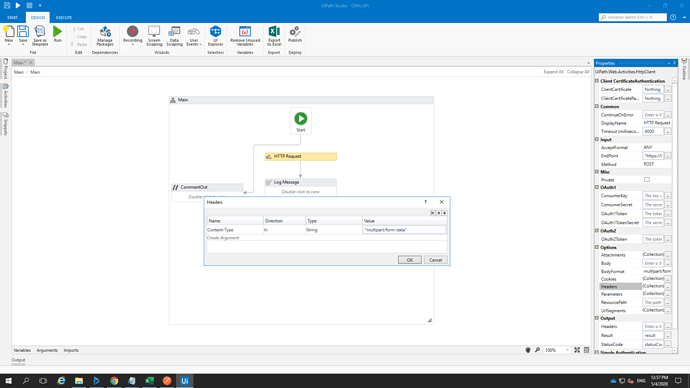Screen dimensions: 690x388
Task: Open the User Events menu
Action: pyautogui.click(x=194, y=36)
